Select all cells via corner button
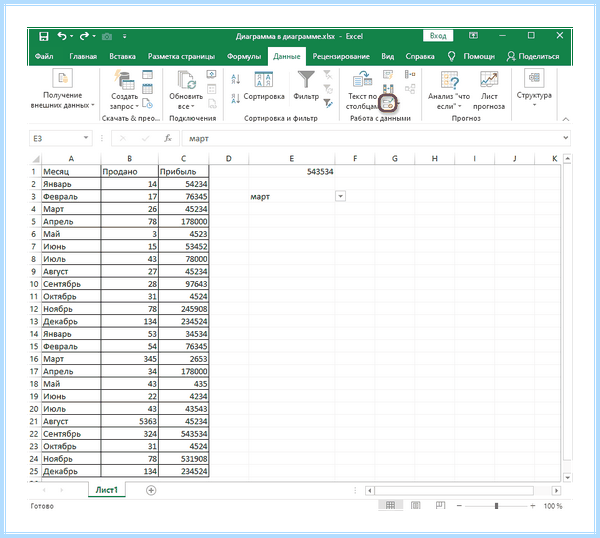 36,158
